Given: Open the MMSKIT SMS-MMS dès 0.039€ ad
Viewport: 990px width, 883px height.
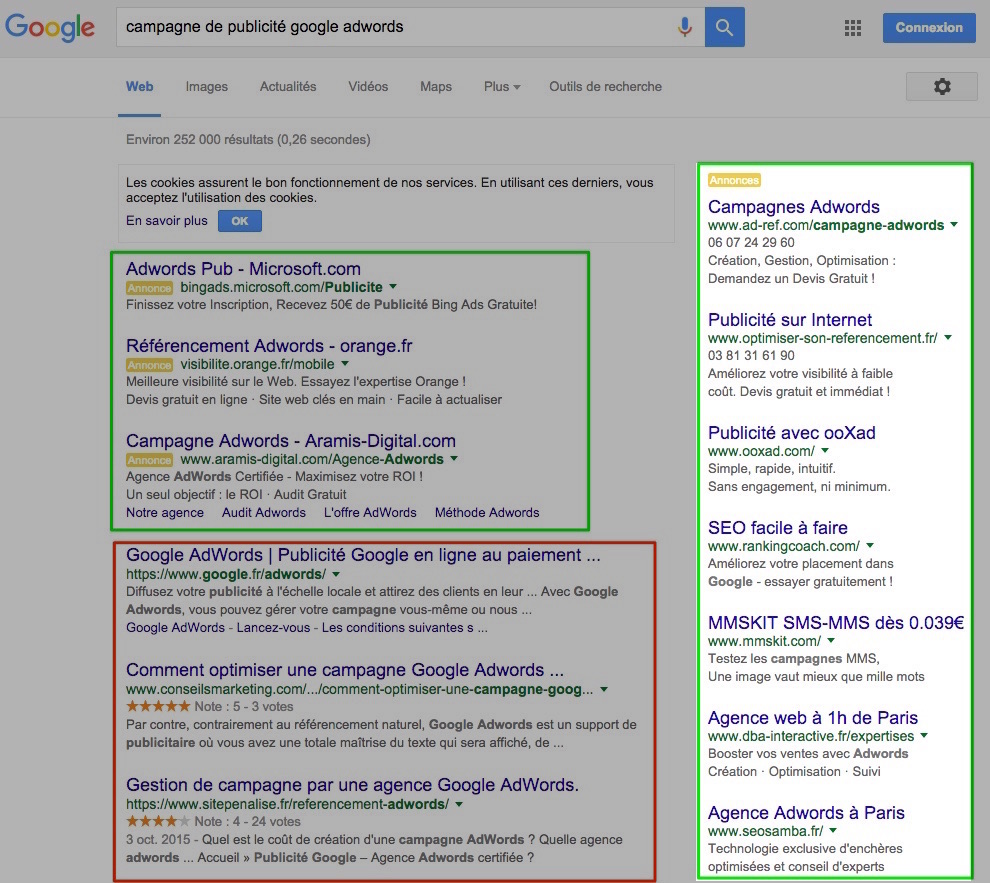Looking at the screenshot, I should (x=836, y=623).
